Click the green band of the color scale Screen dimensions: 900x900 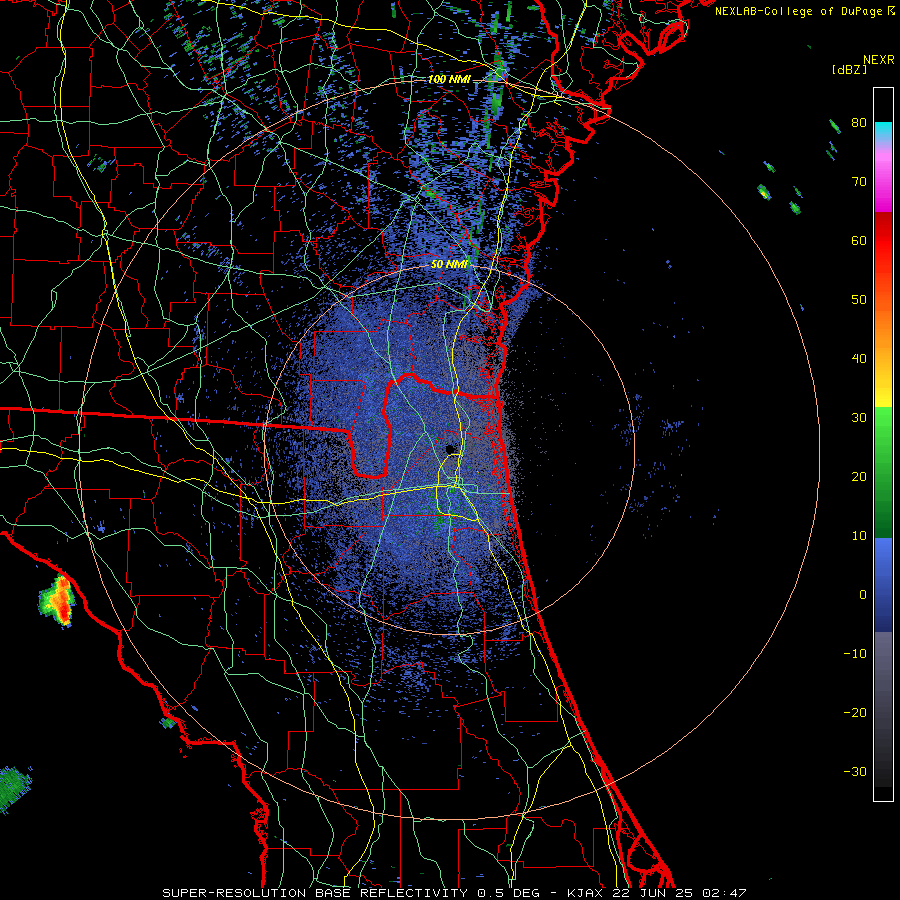[883, 472]
